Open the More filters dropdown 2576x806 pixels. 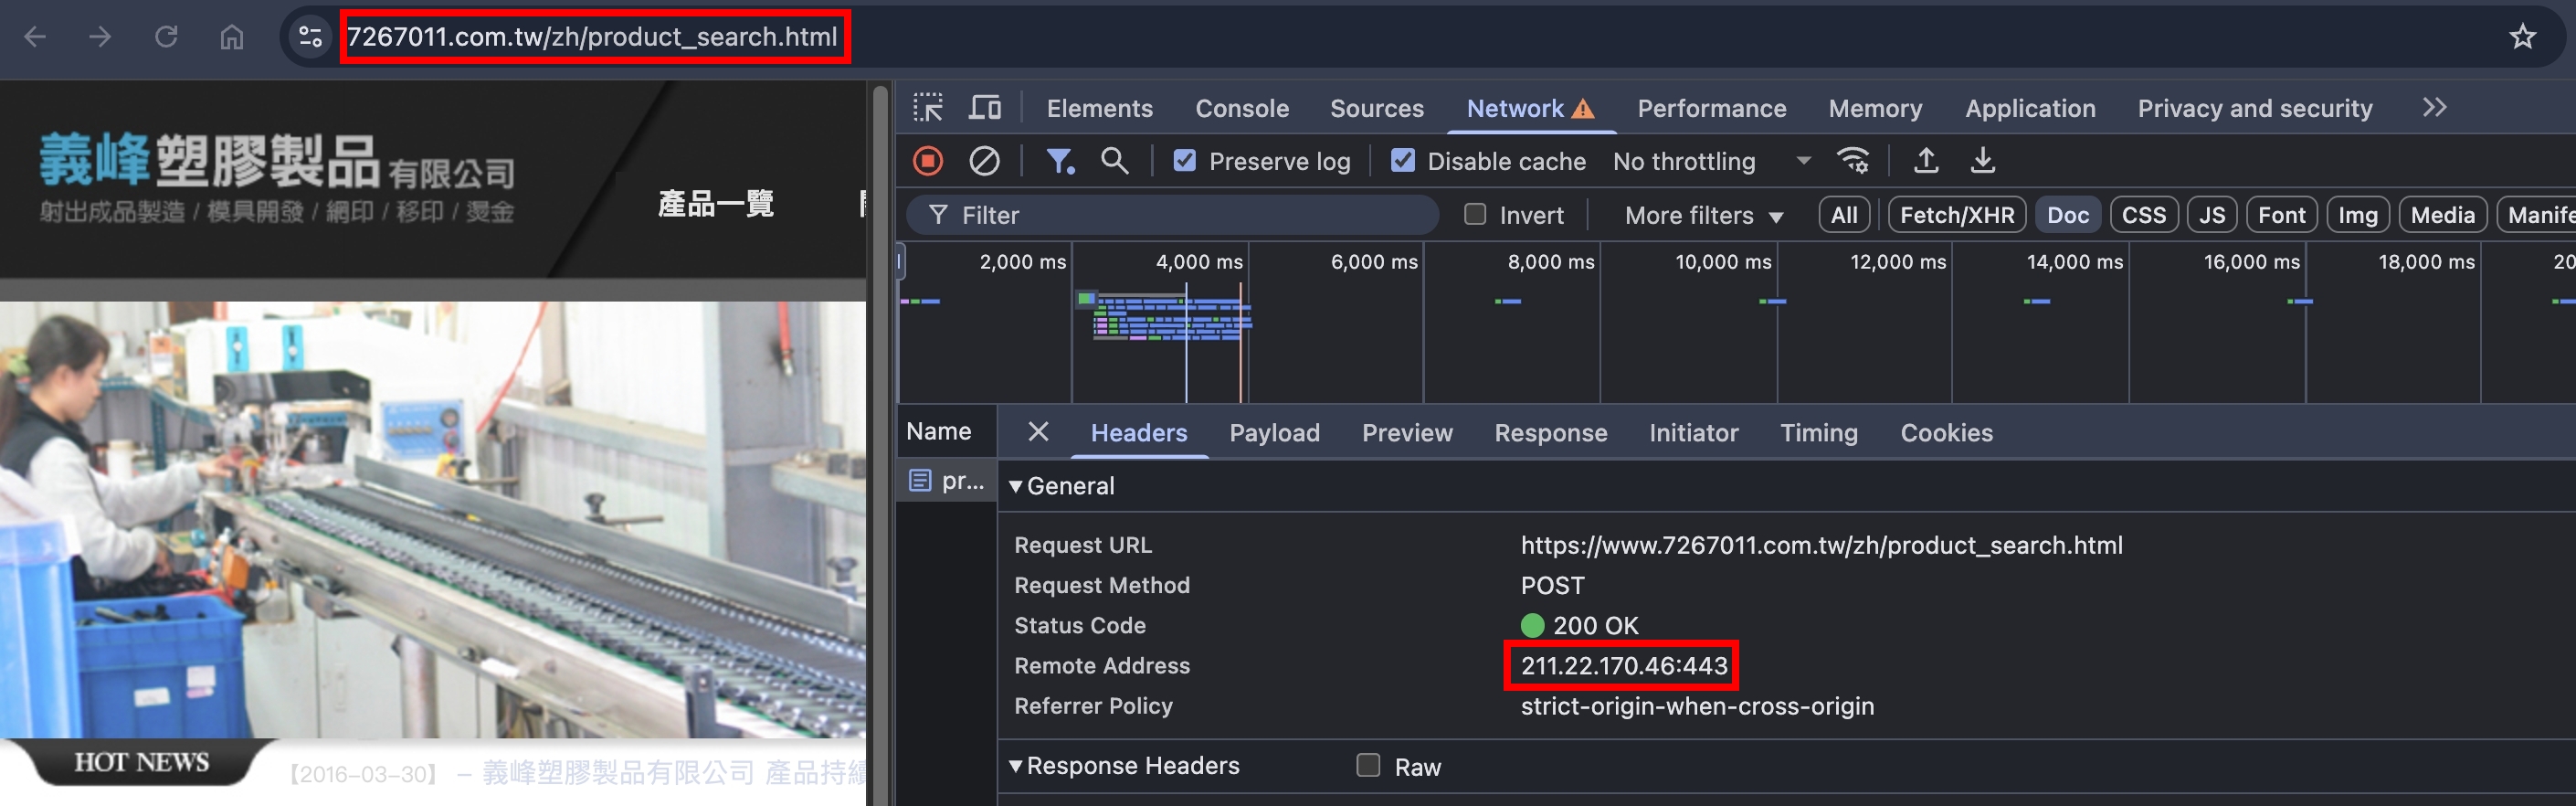coord(1704,215)
